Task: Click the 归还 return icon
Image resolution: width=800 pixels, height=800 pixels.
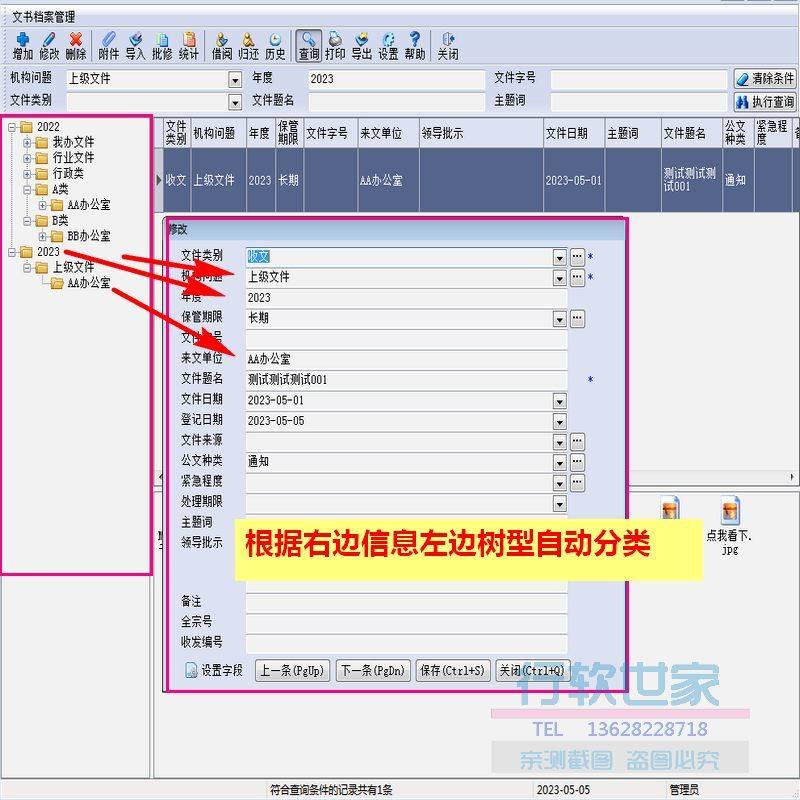Action: [x=248, y=46]
